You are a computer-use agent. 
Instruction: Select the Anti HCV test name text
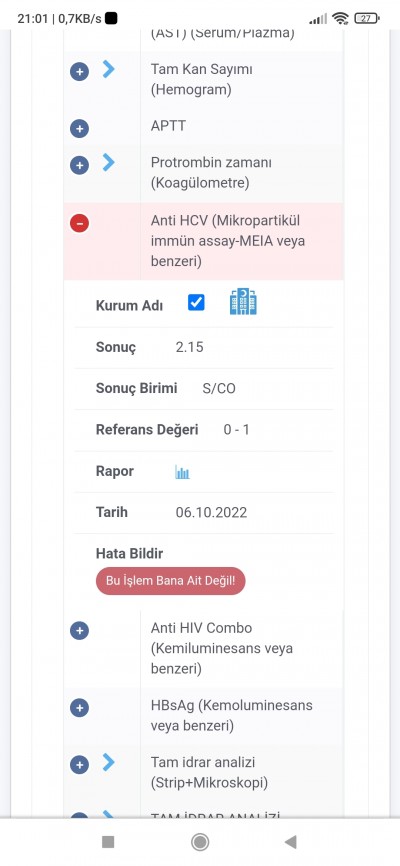point(228,241)
